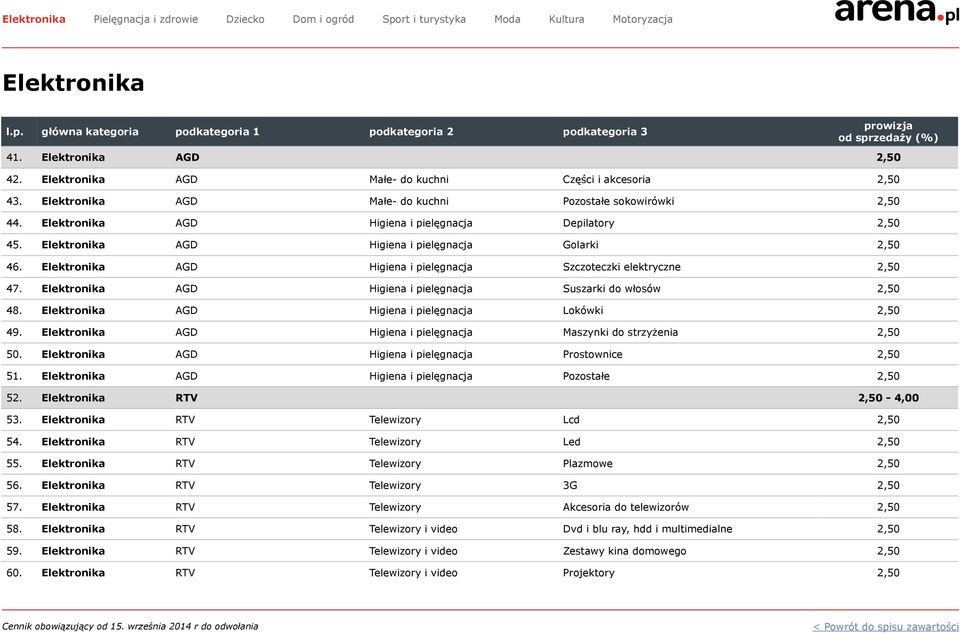The height and width of the screenshot is (633, 960).
Task: Select the bold AGD group row 41
Action: 479,157
